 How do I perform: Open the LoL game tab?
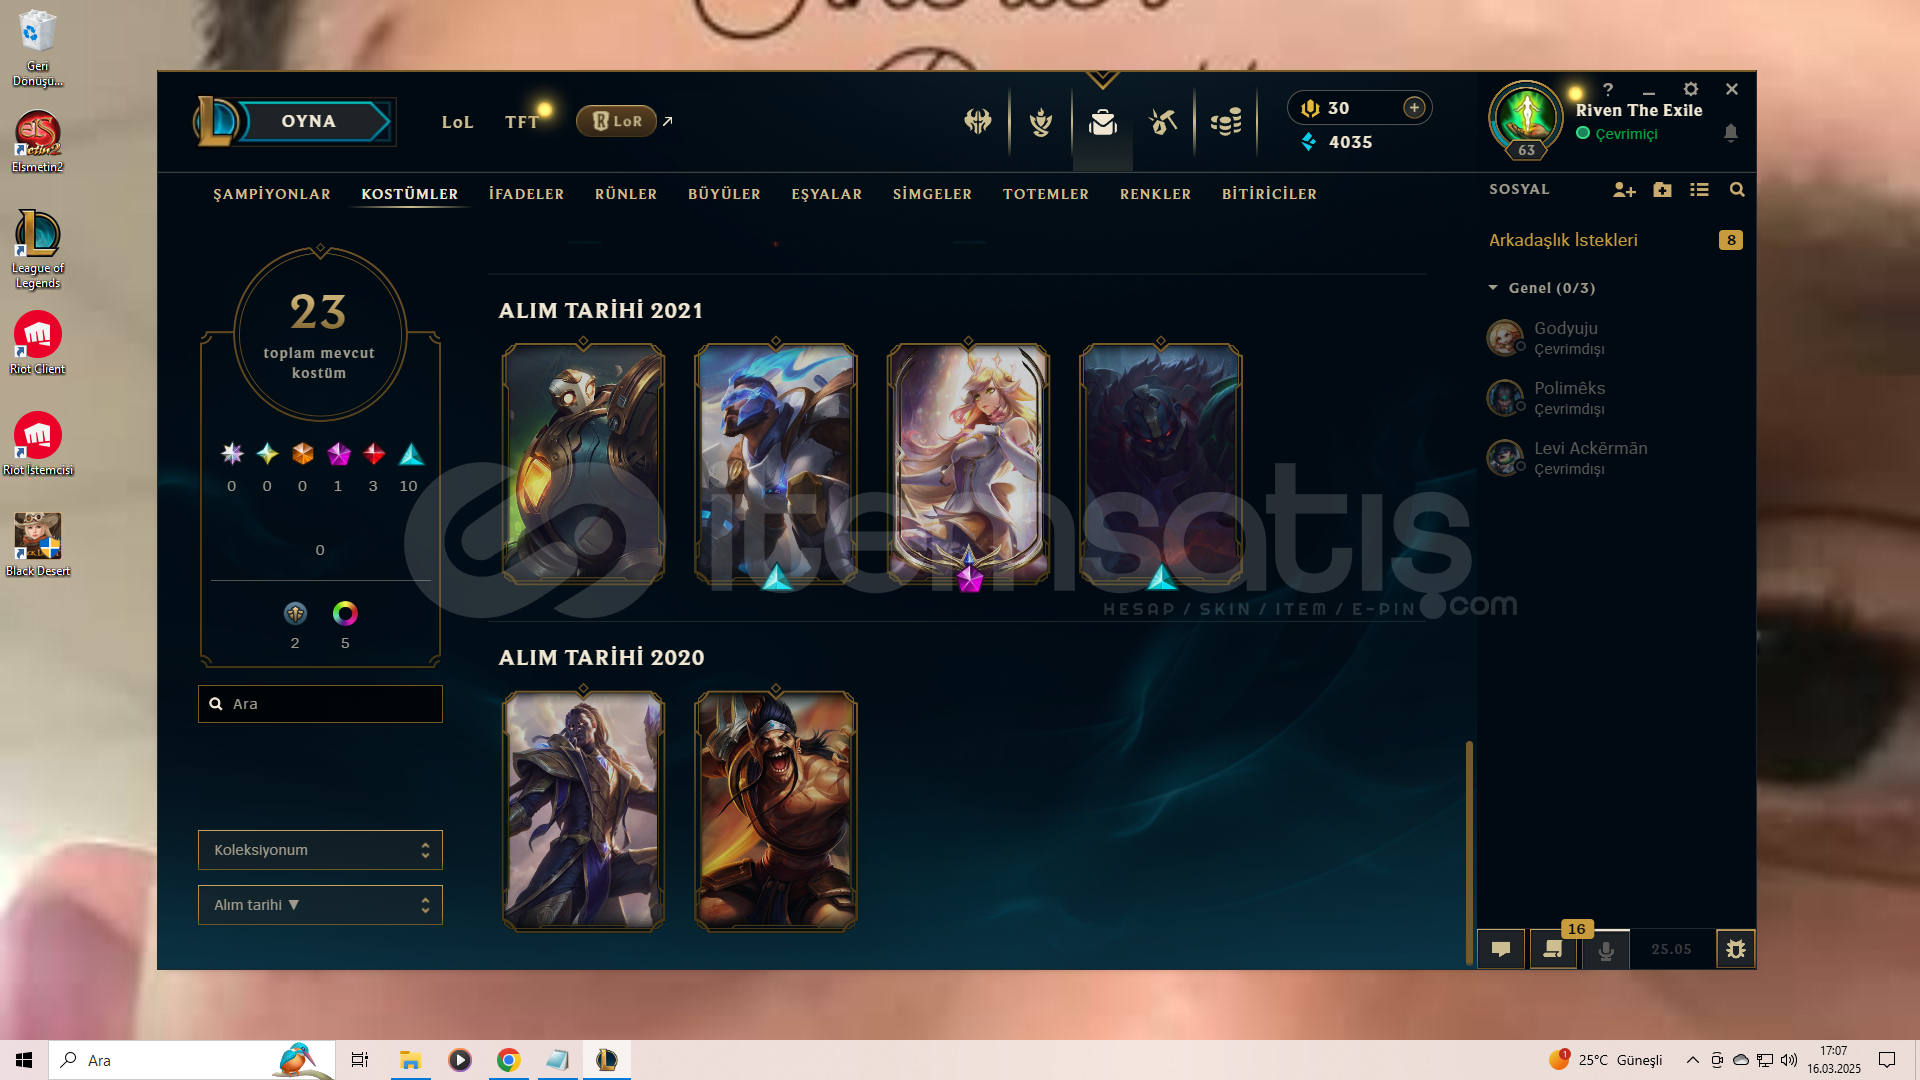click(x=457, y=122)
